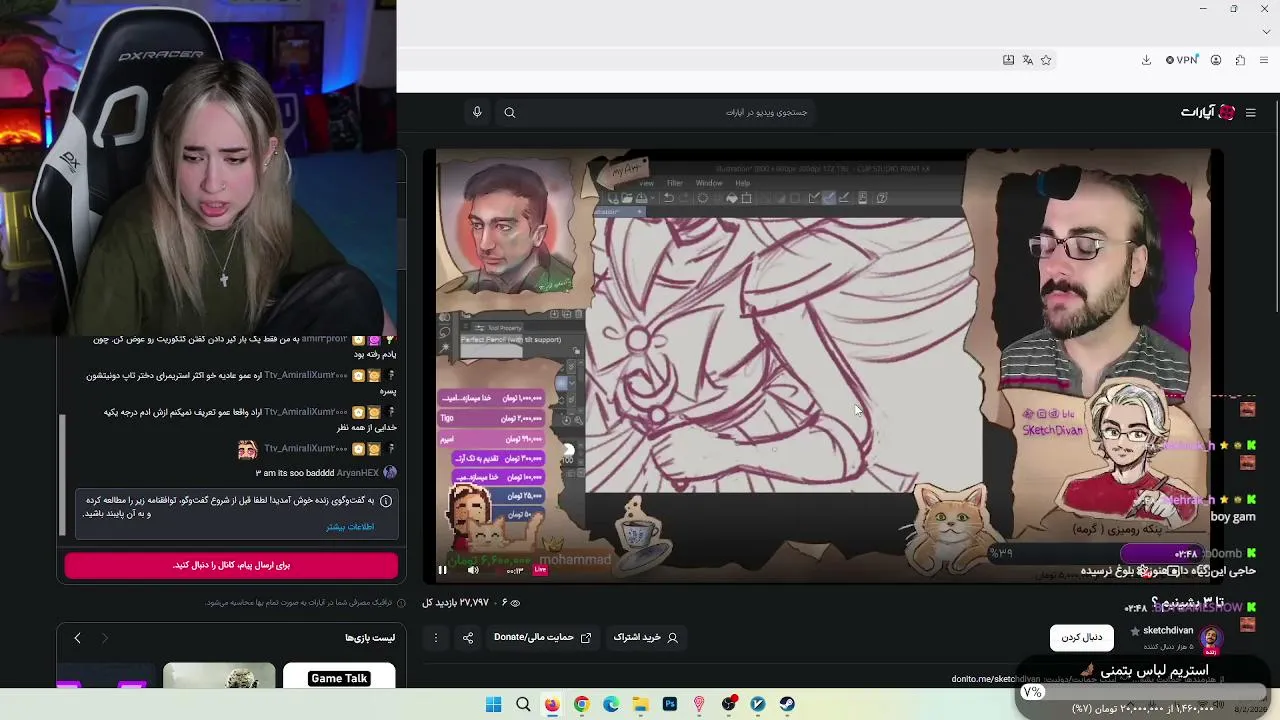Jump to live with the Live badge
Image resolution: width=1280 pixels, height=720 pixels.
click(540, 570)
